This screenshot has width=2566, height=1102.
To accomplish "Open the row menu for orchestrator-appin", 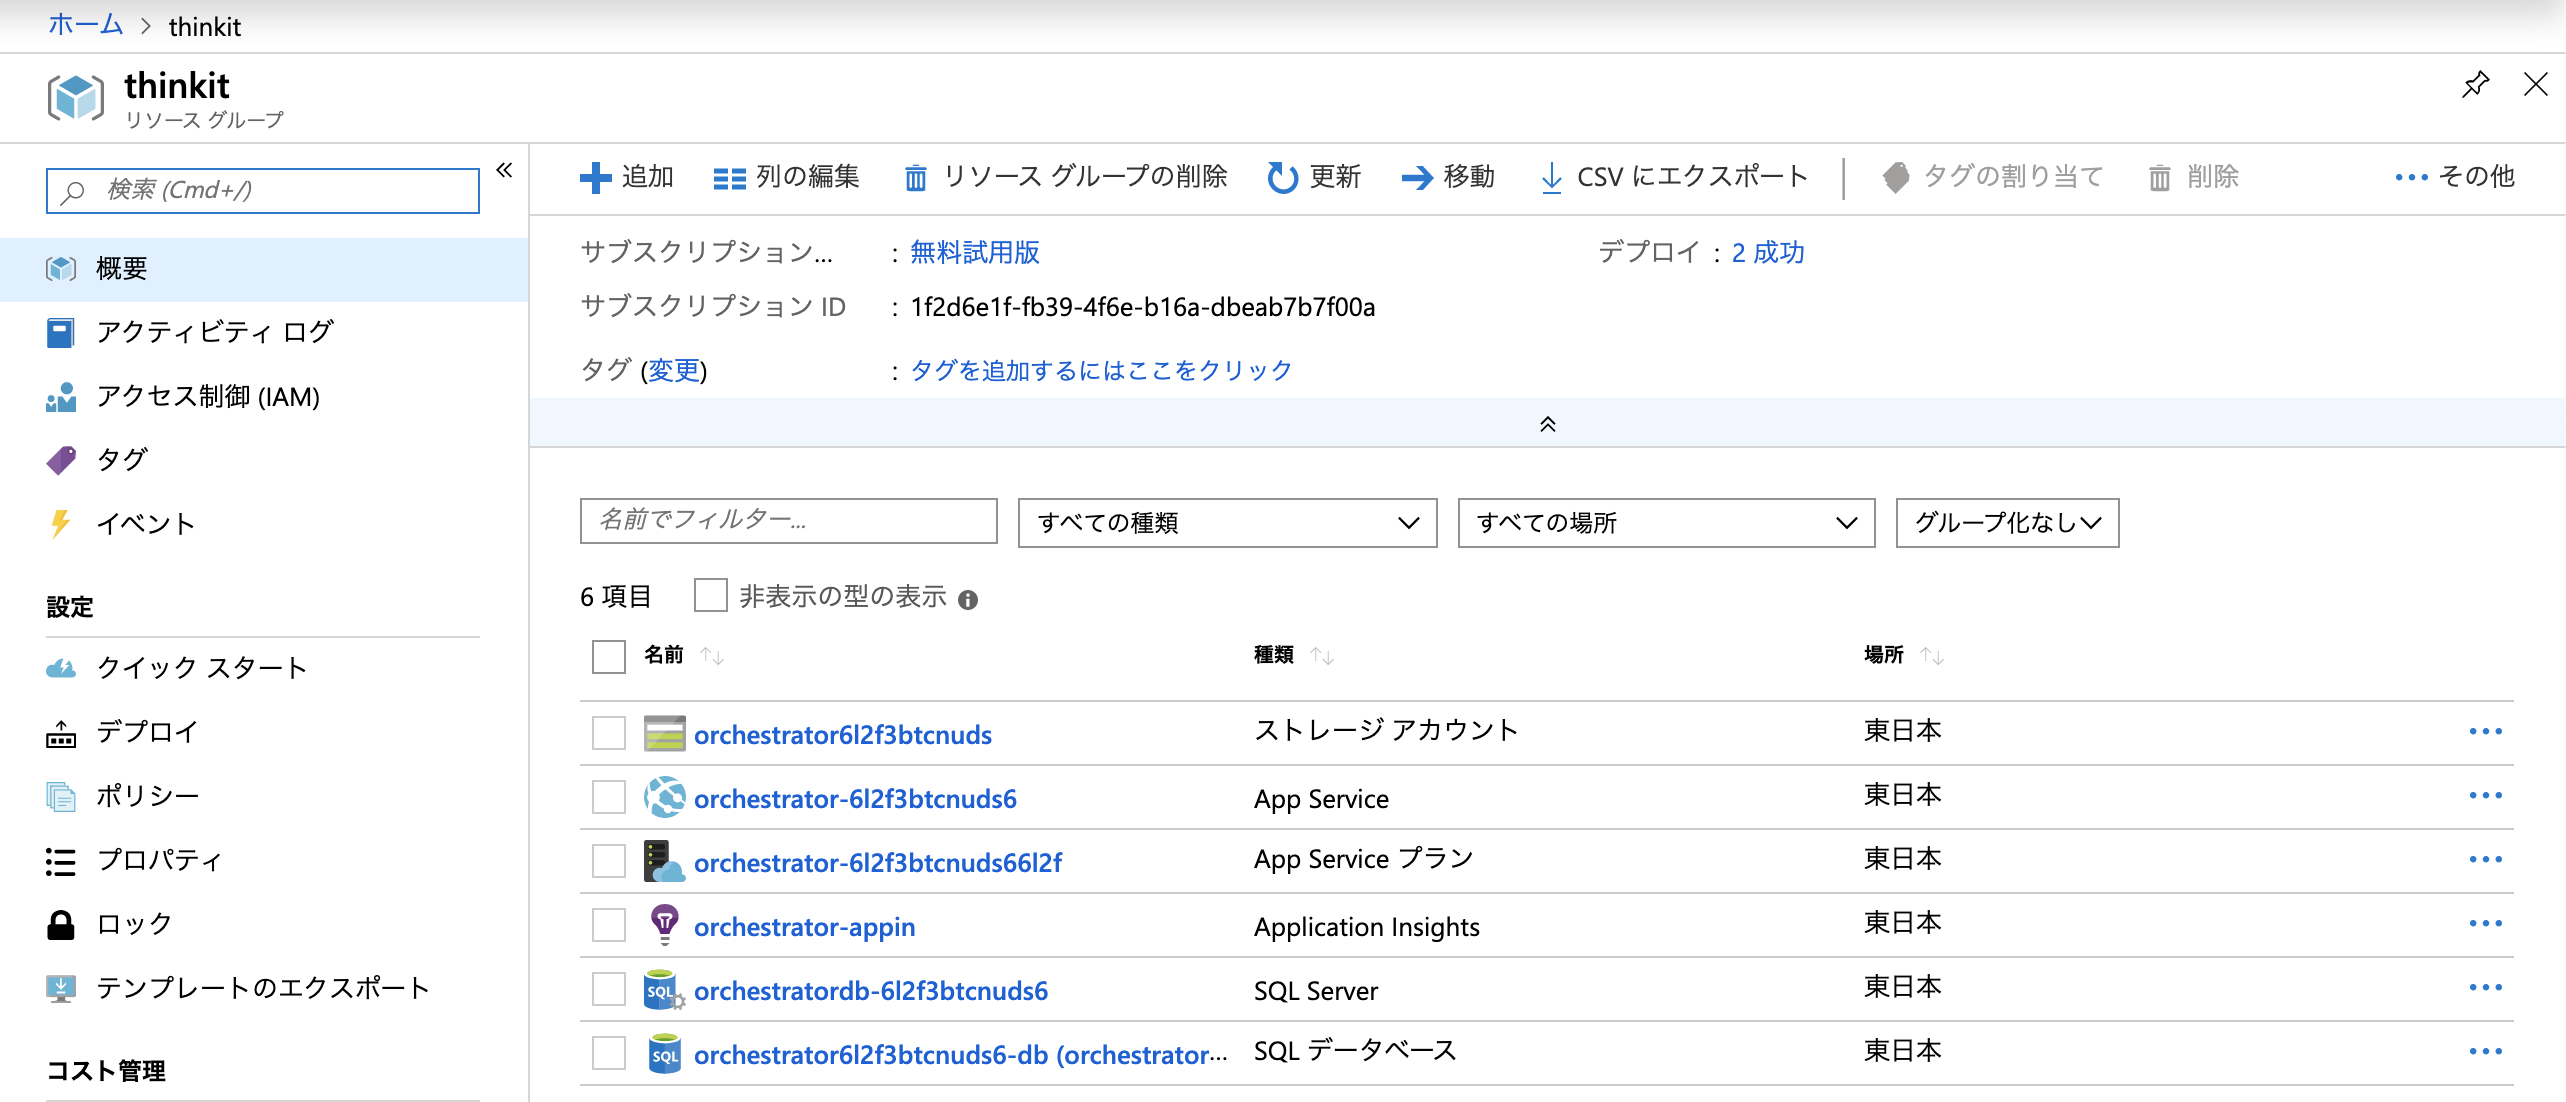I will coord(2485,923).
